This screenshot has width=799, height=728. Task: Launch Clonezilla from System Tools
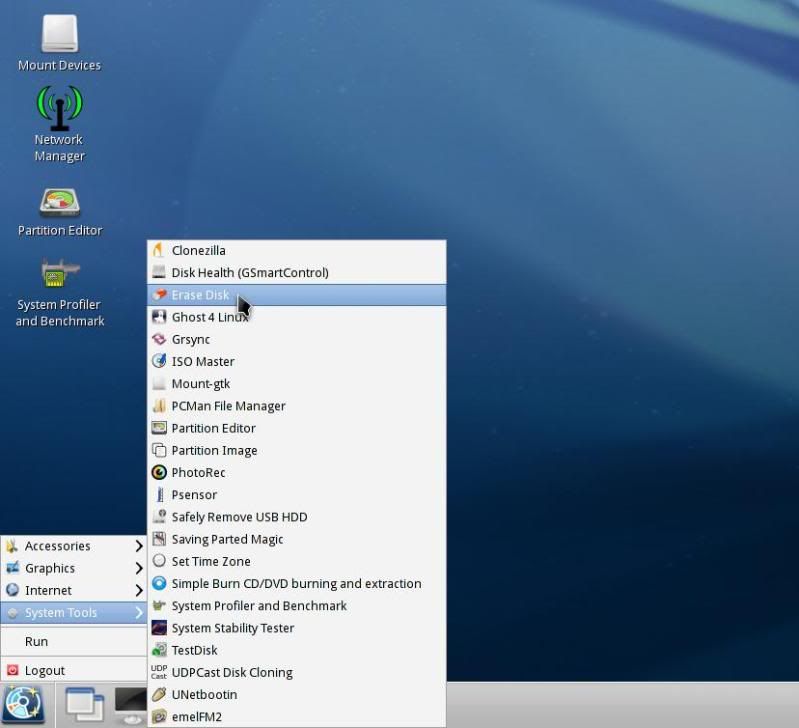point(297,250)
